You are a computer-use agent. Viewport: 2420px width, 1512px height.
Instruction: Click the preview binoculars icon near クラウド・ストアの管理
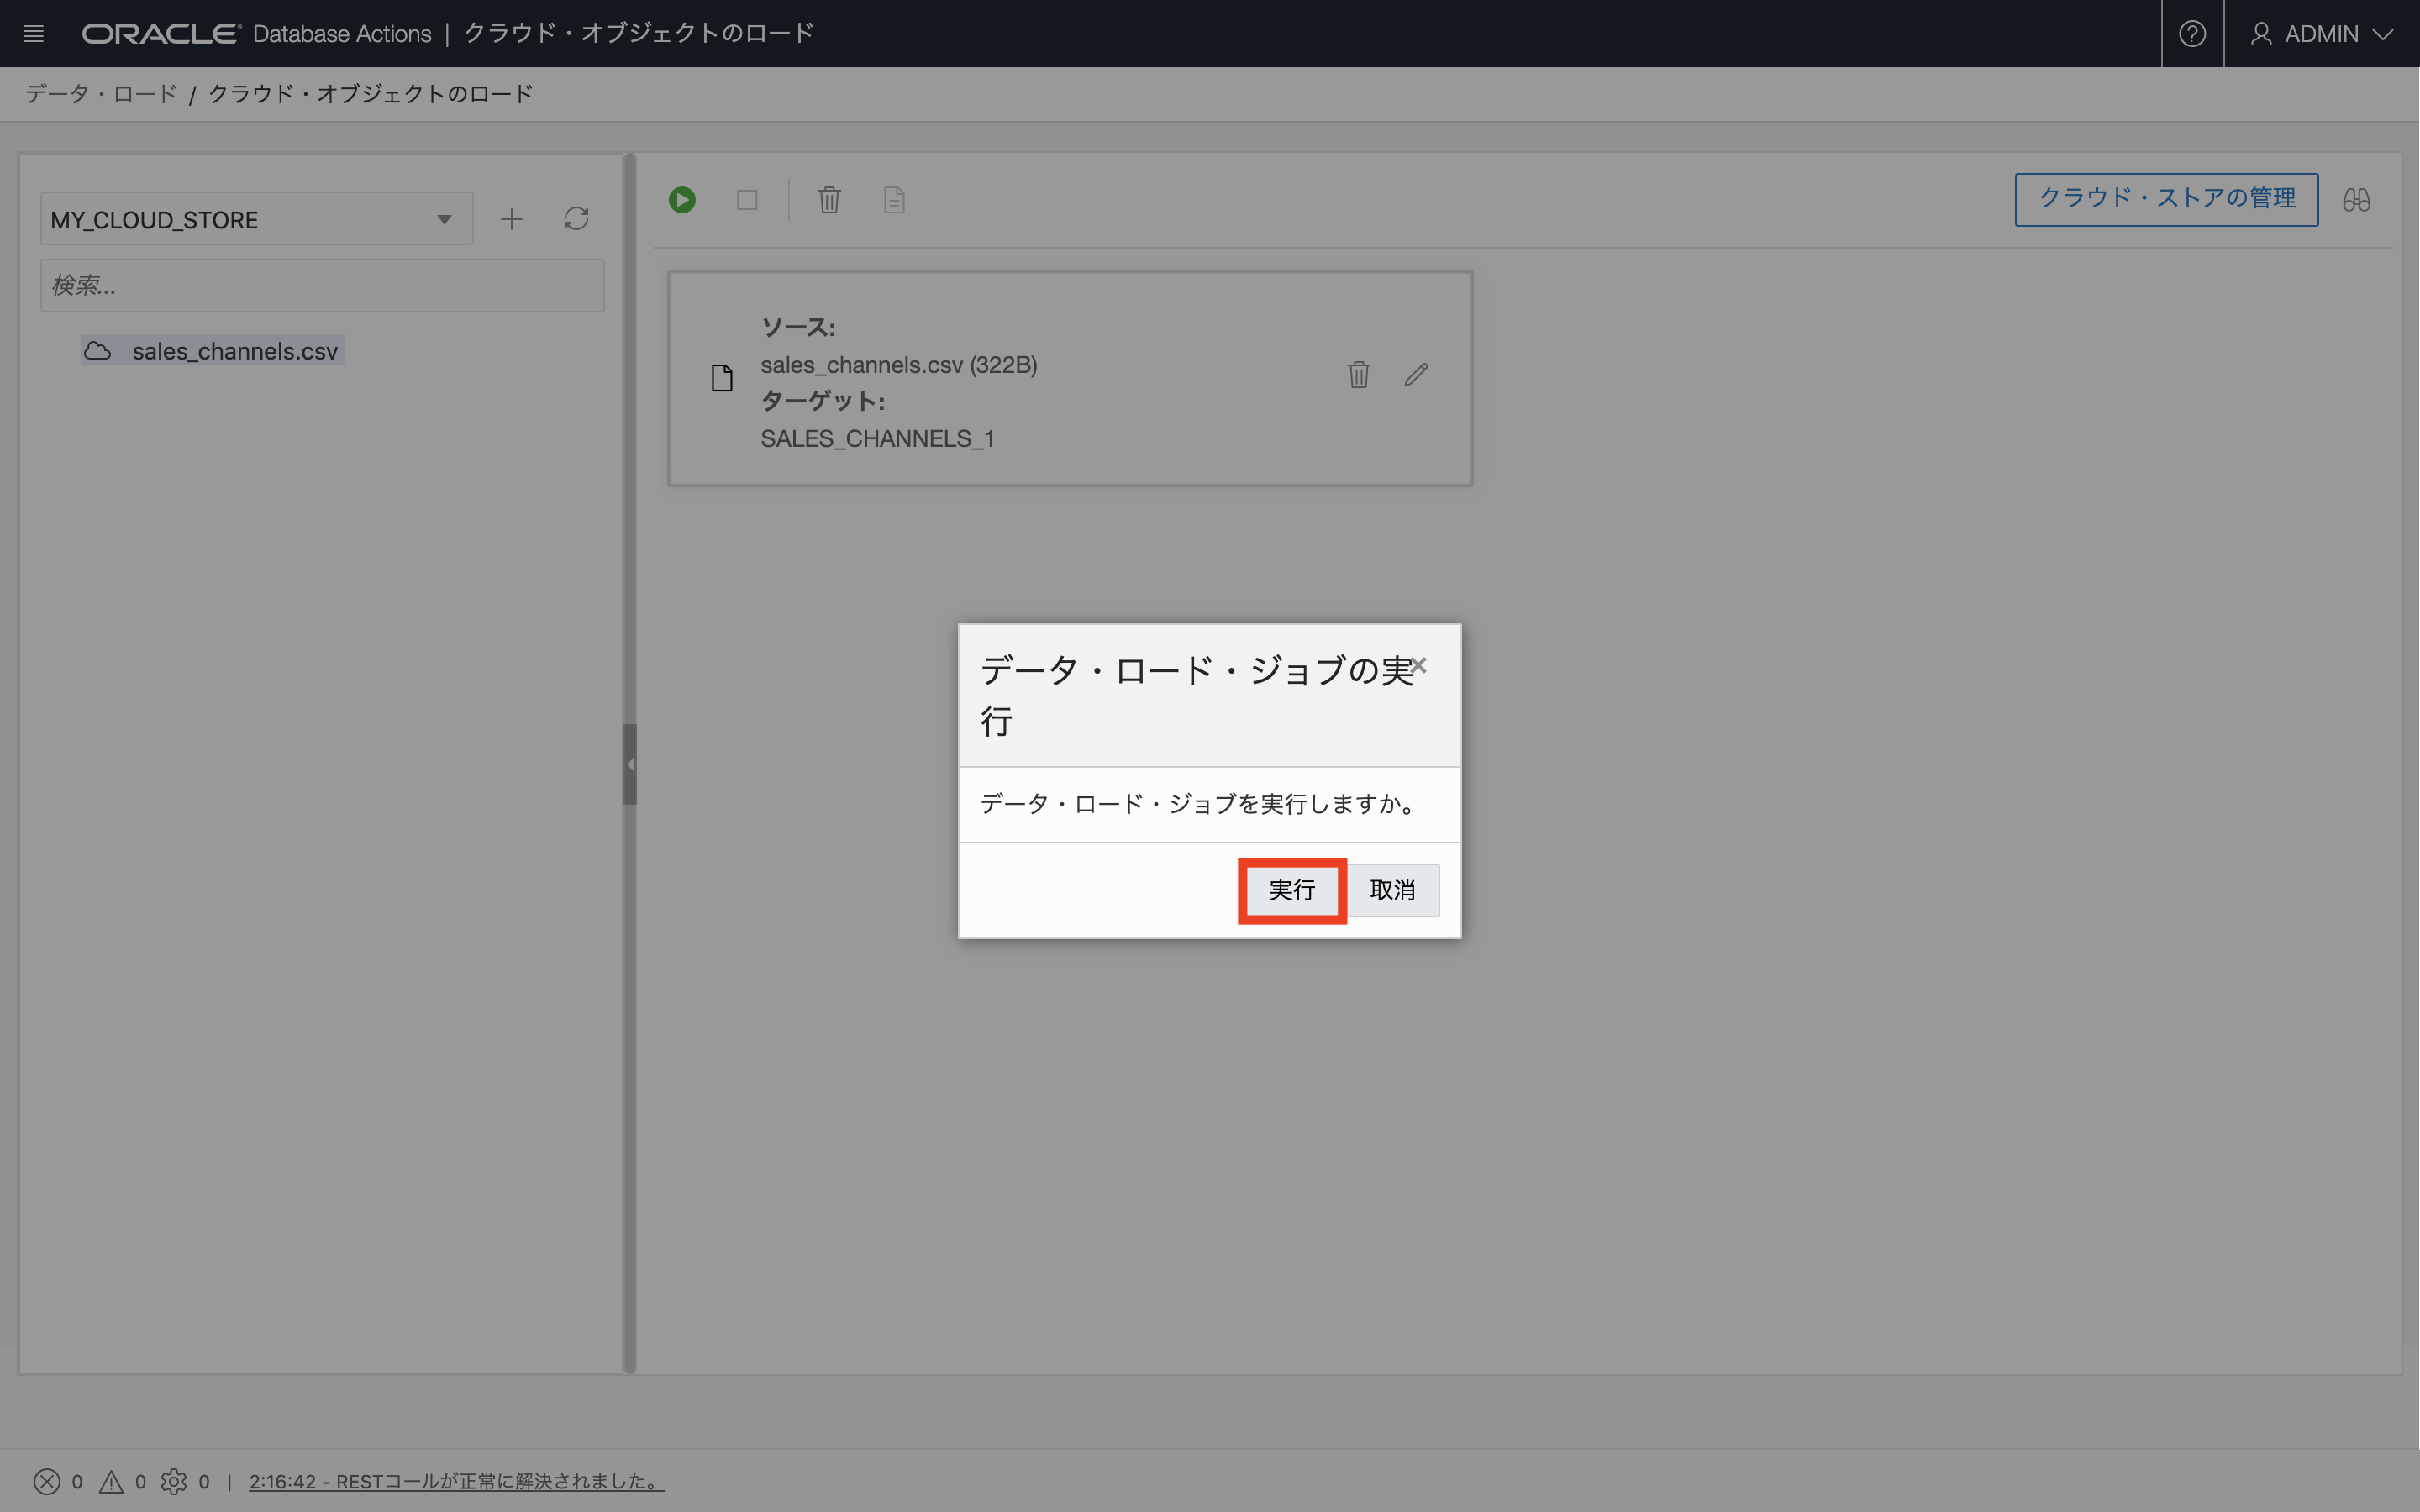point(2357,199)
